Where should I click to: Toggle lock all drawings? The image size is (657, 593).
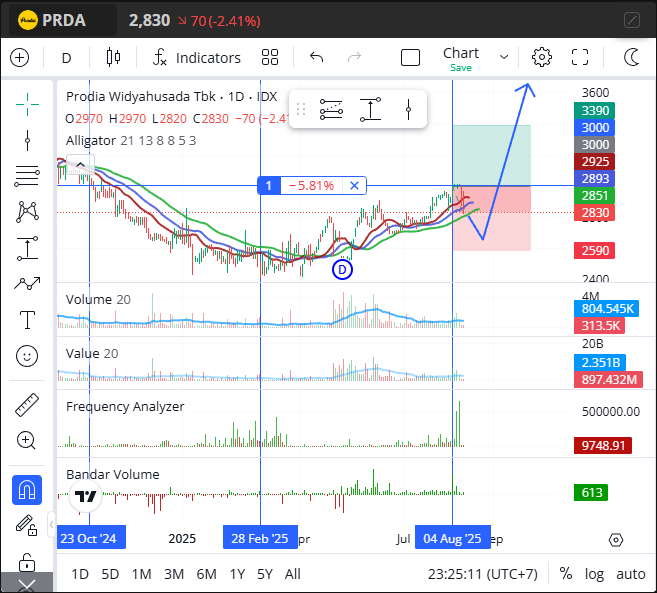click(26, 561)
